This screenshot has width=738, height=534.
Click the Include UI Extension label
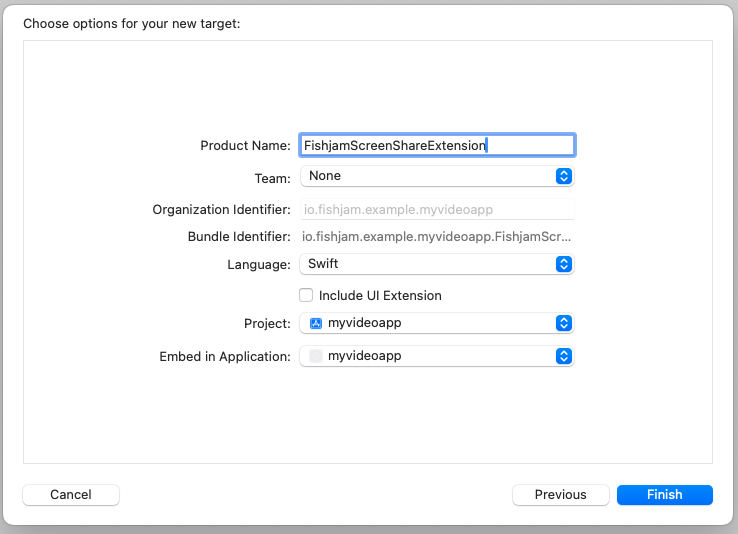coord(380,296)
